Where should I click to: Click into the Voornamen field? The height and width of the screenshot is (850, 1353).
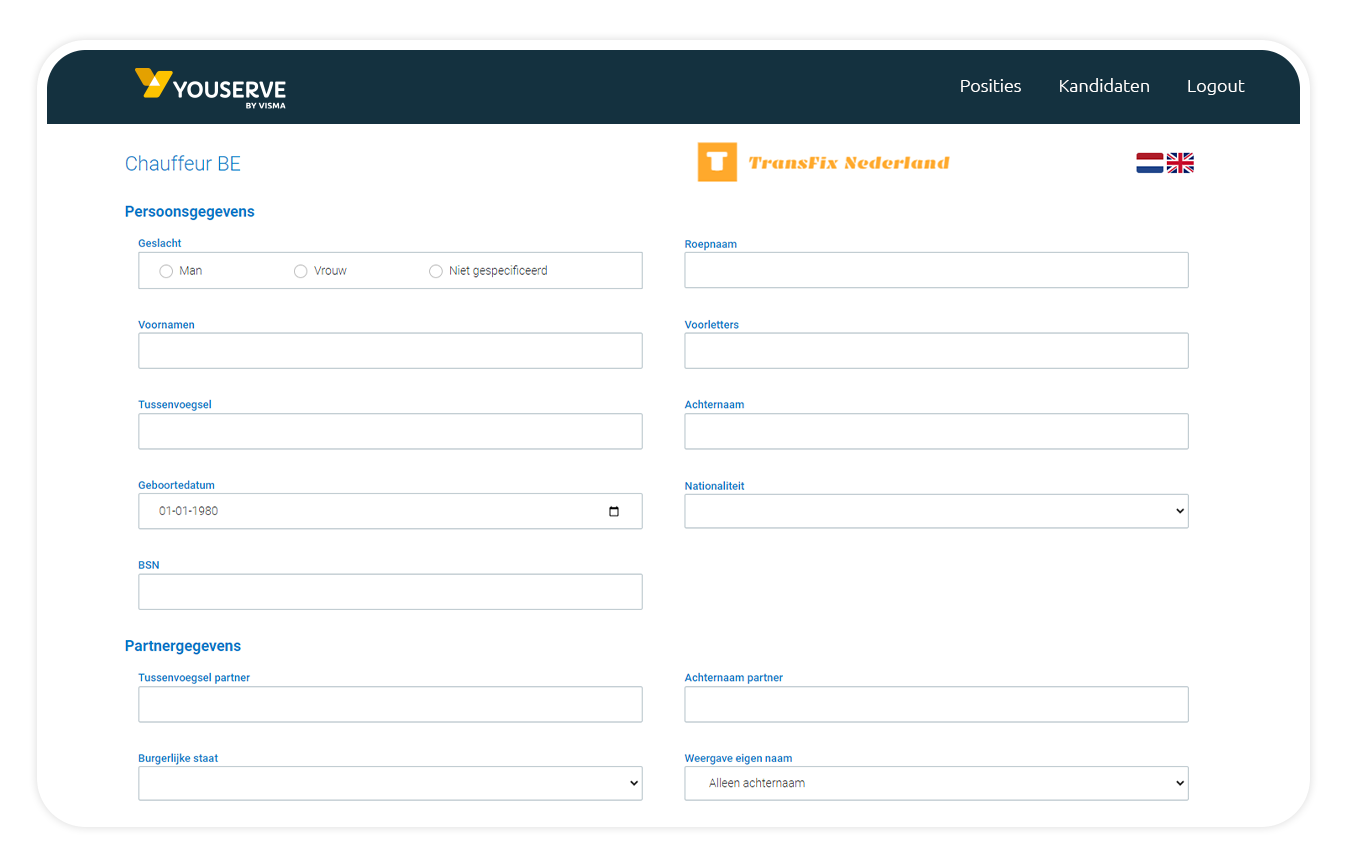[390, 351]
